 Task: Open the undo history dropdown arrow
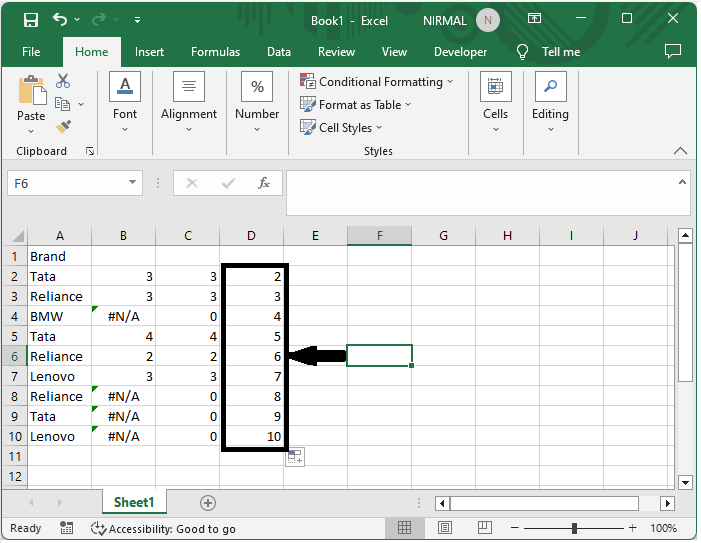(77, 19)
